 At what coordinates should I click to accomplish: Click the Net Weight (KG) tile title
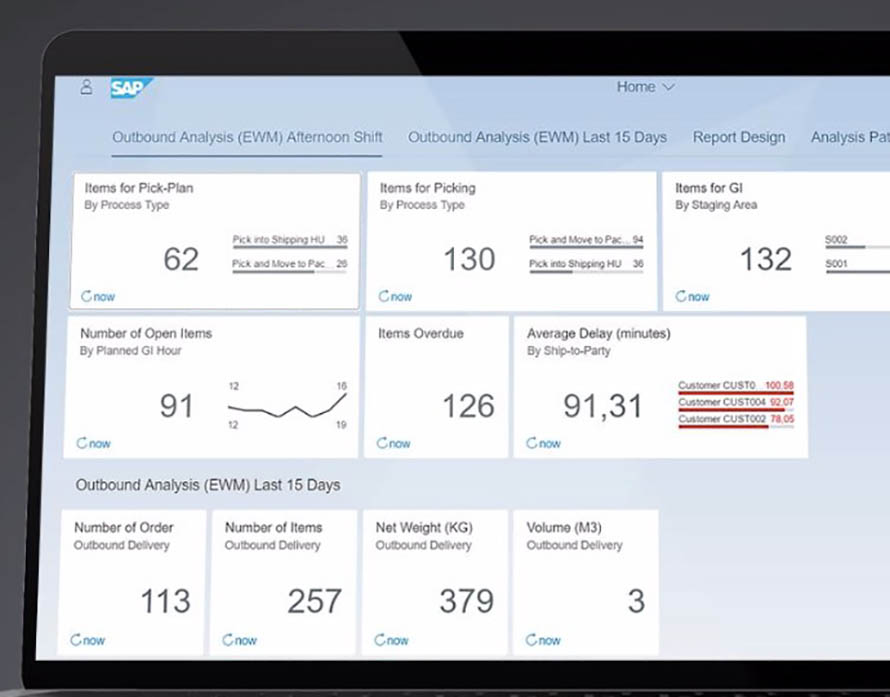pos(424,528)
